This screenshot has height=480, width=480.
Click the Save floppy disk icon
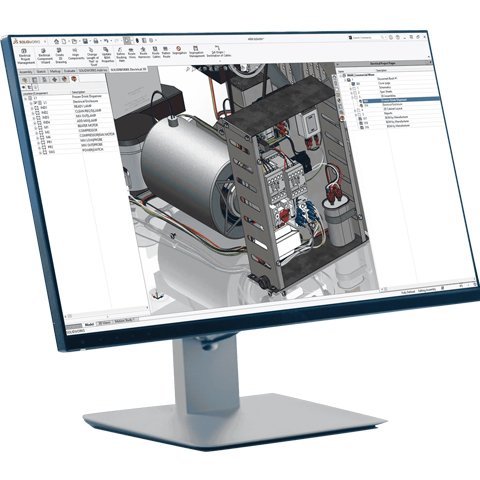point(85,41)
